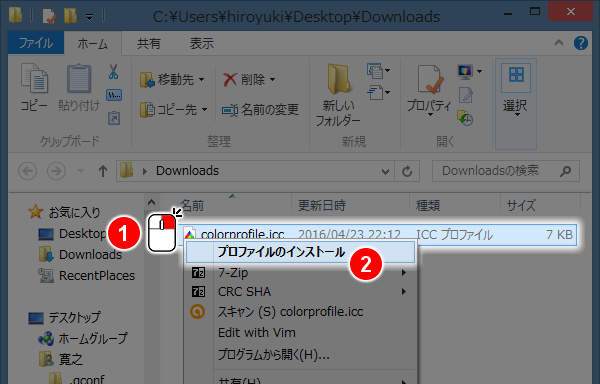Click the refresh button
The width and height of the screenshot is (600, 384).
tap(407, 171)
